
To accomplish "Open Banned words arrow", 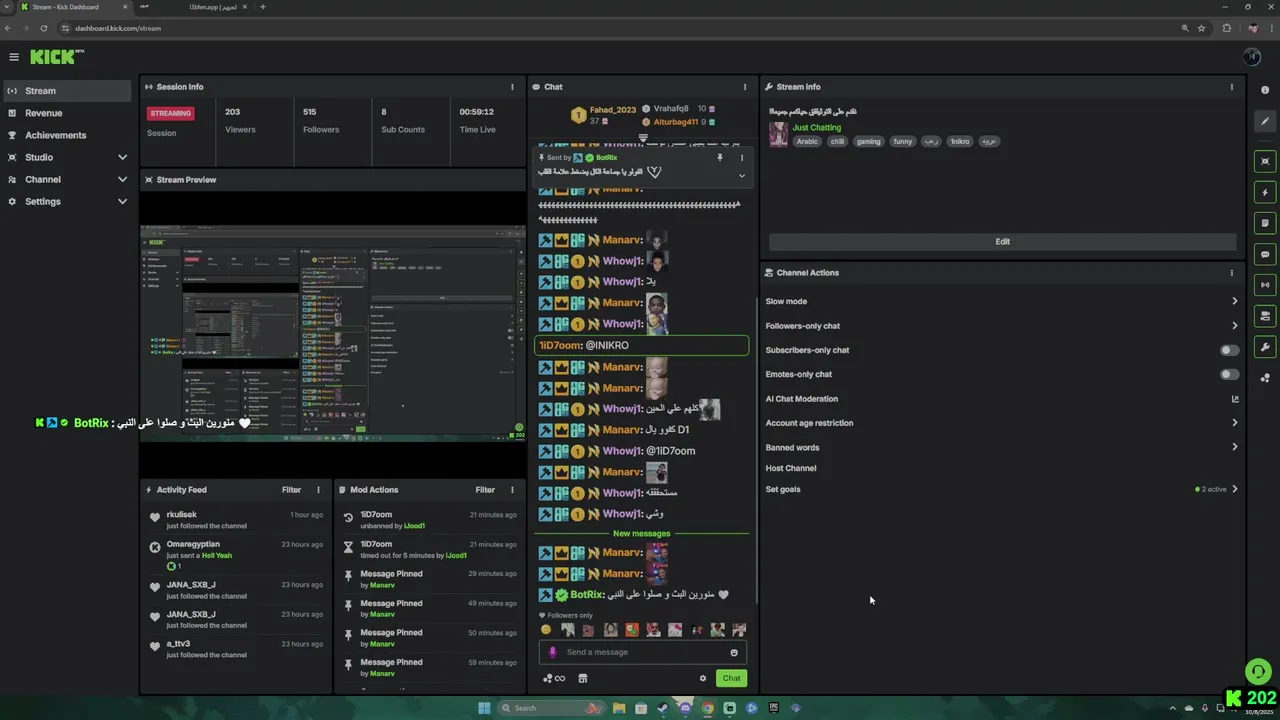I will click(1234, 447).
